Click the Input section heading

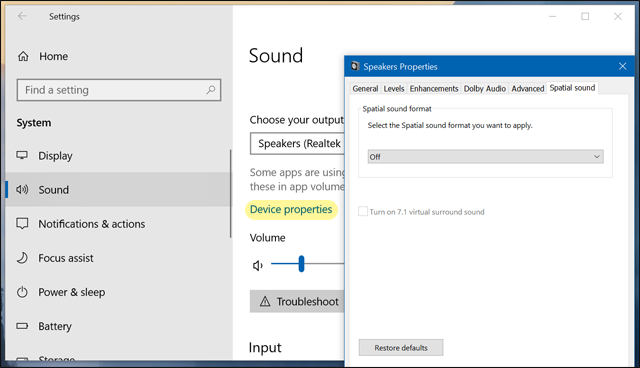(265, 347)
